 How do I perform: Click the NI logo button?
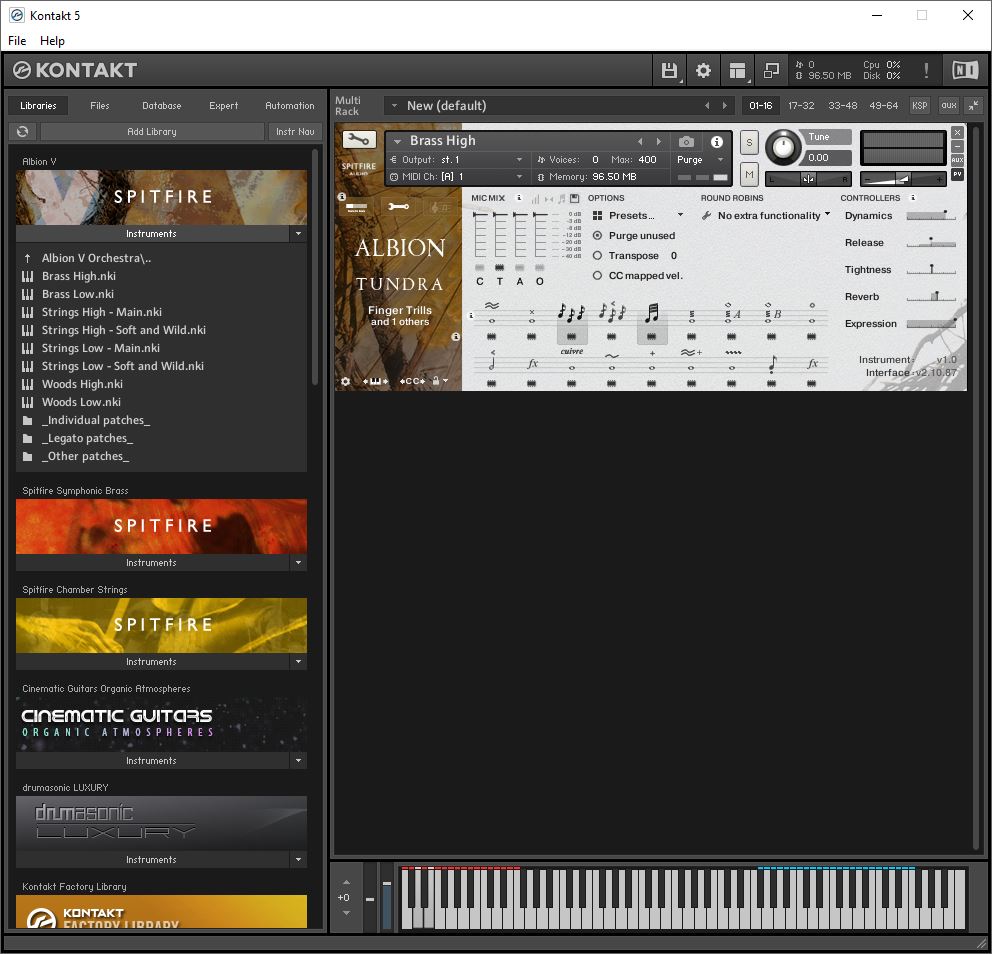click(x=965, y=70)
